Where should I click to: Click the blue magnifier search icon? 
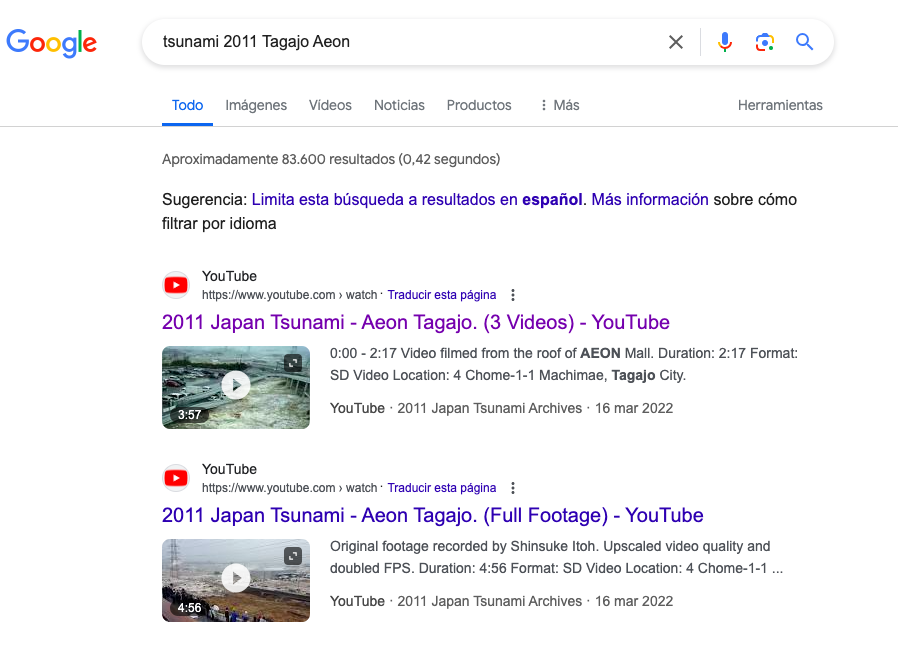pyautogui.click(x=804, y=42)
